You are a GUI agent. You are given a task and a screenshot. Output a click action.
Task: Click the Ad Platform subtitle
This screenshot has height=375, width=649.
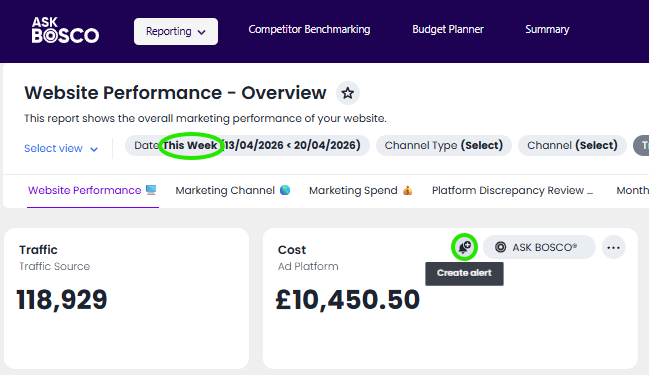tap(308, 267)
